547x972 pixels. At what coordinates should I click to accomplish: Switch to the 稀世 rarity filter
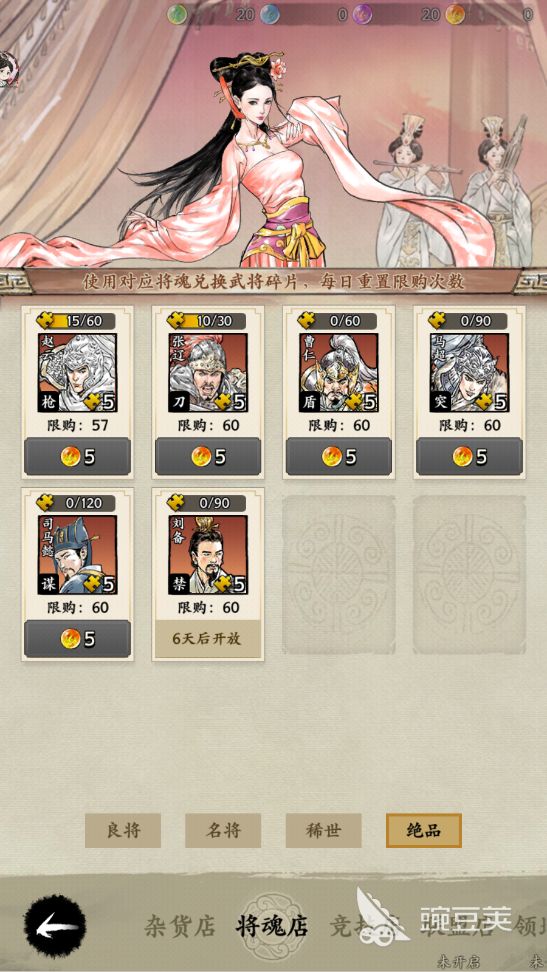(324, 831)
